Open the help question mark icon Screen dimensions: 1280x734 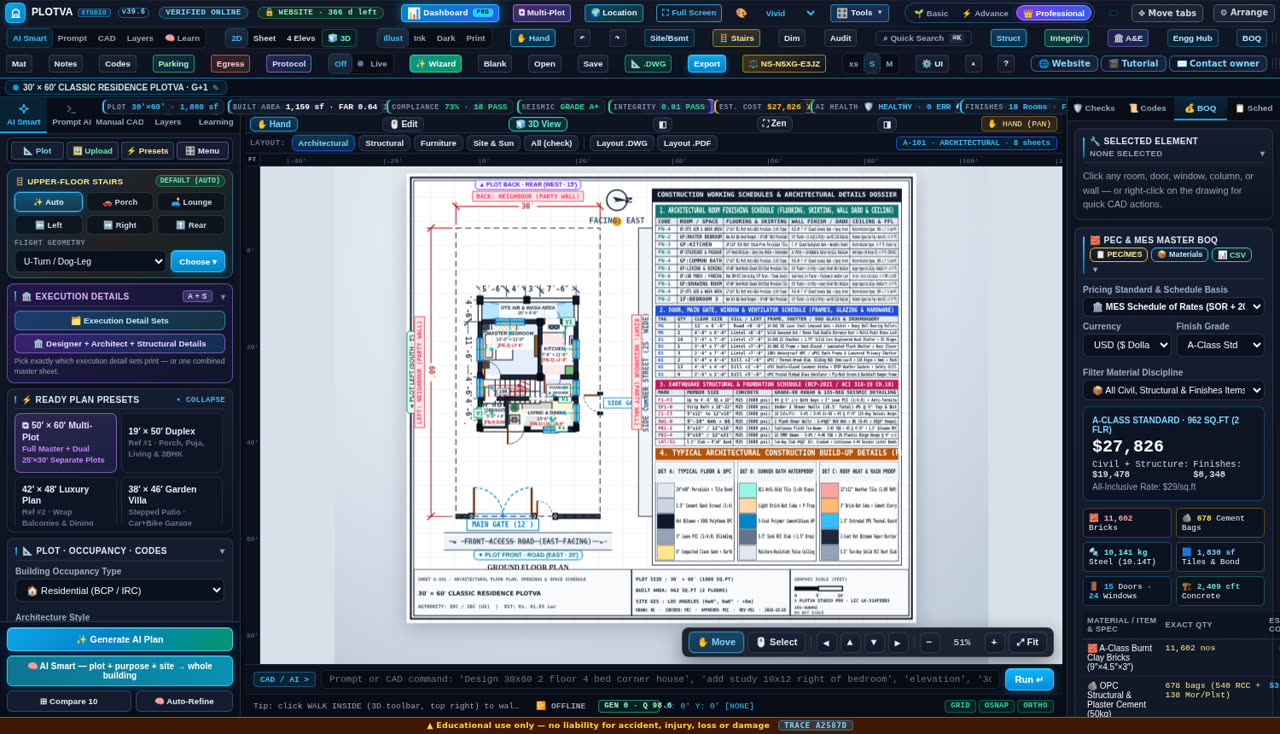point(1006,63)
